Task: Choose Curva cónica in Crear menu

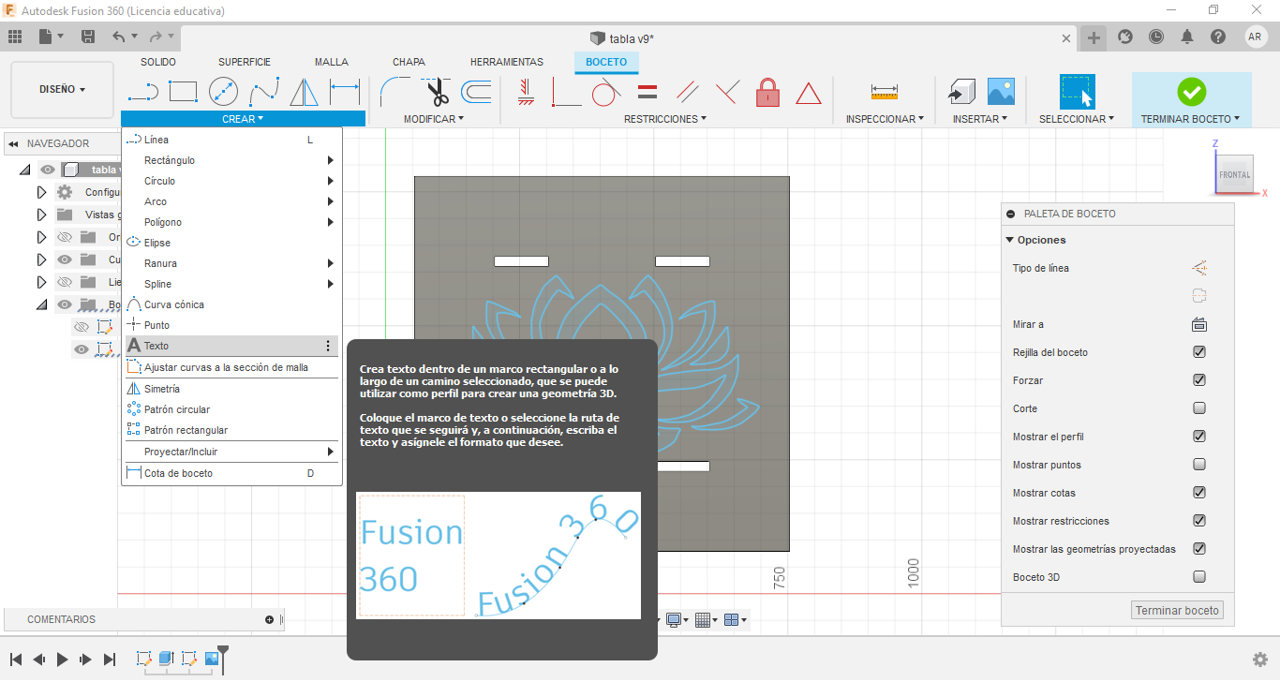Action: [x=231, y=304]
